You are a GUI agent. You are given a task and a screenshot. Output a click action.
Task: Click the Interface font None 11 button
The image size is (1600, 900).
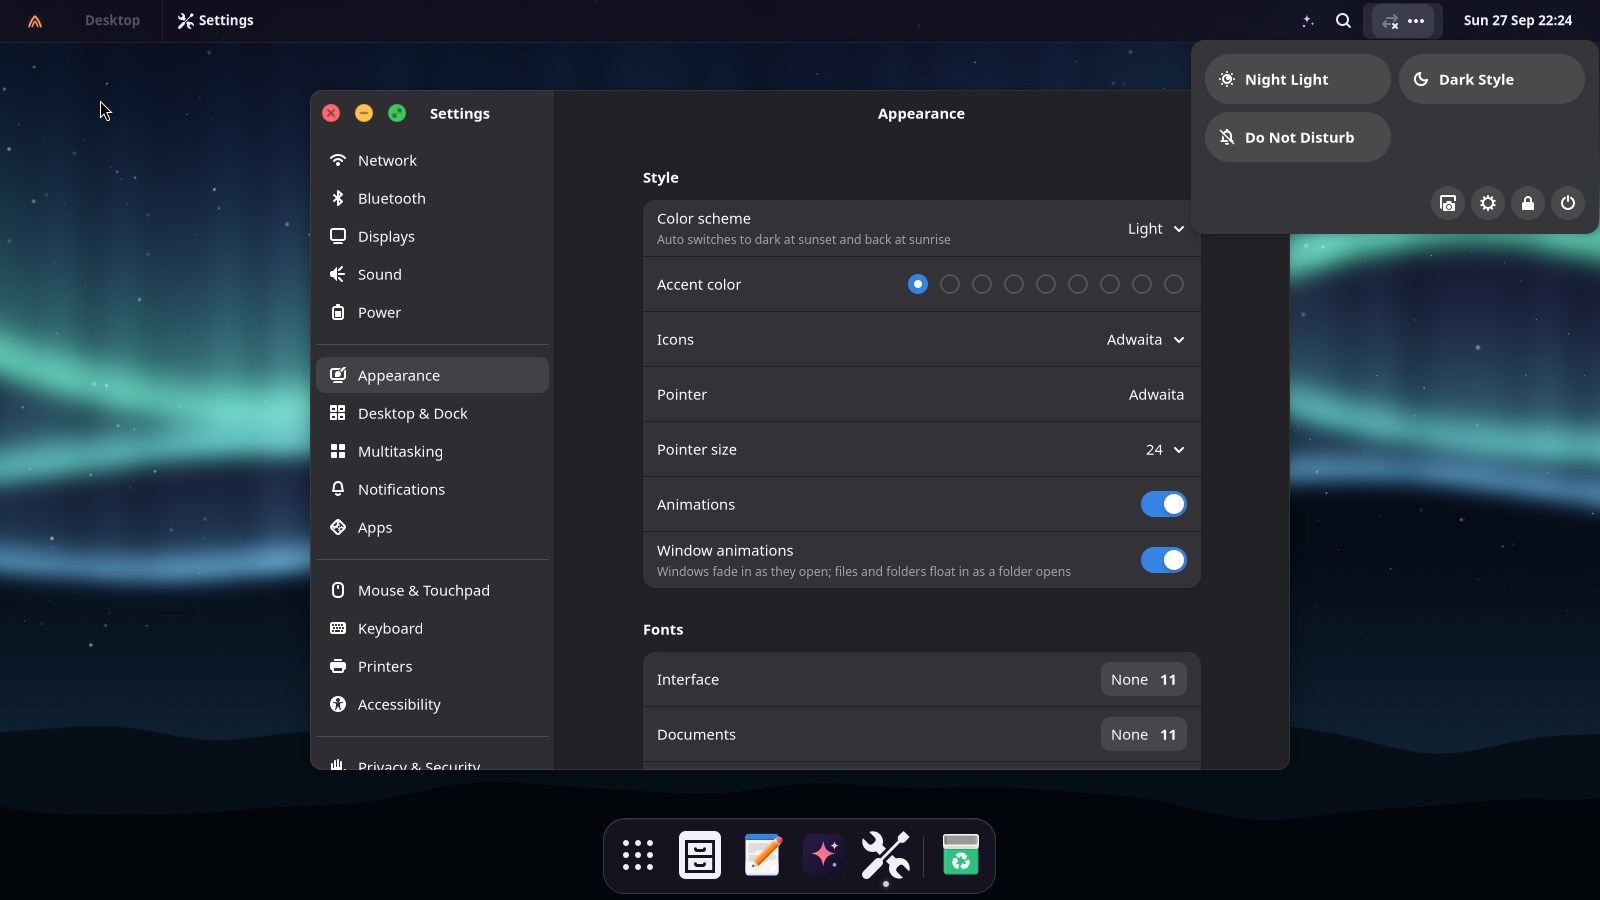click(x=1143, y=679)
